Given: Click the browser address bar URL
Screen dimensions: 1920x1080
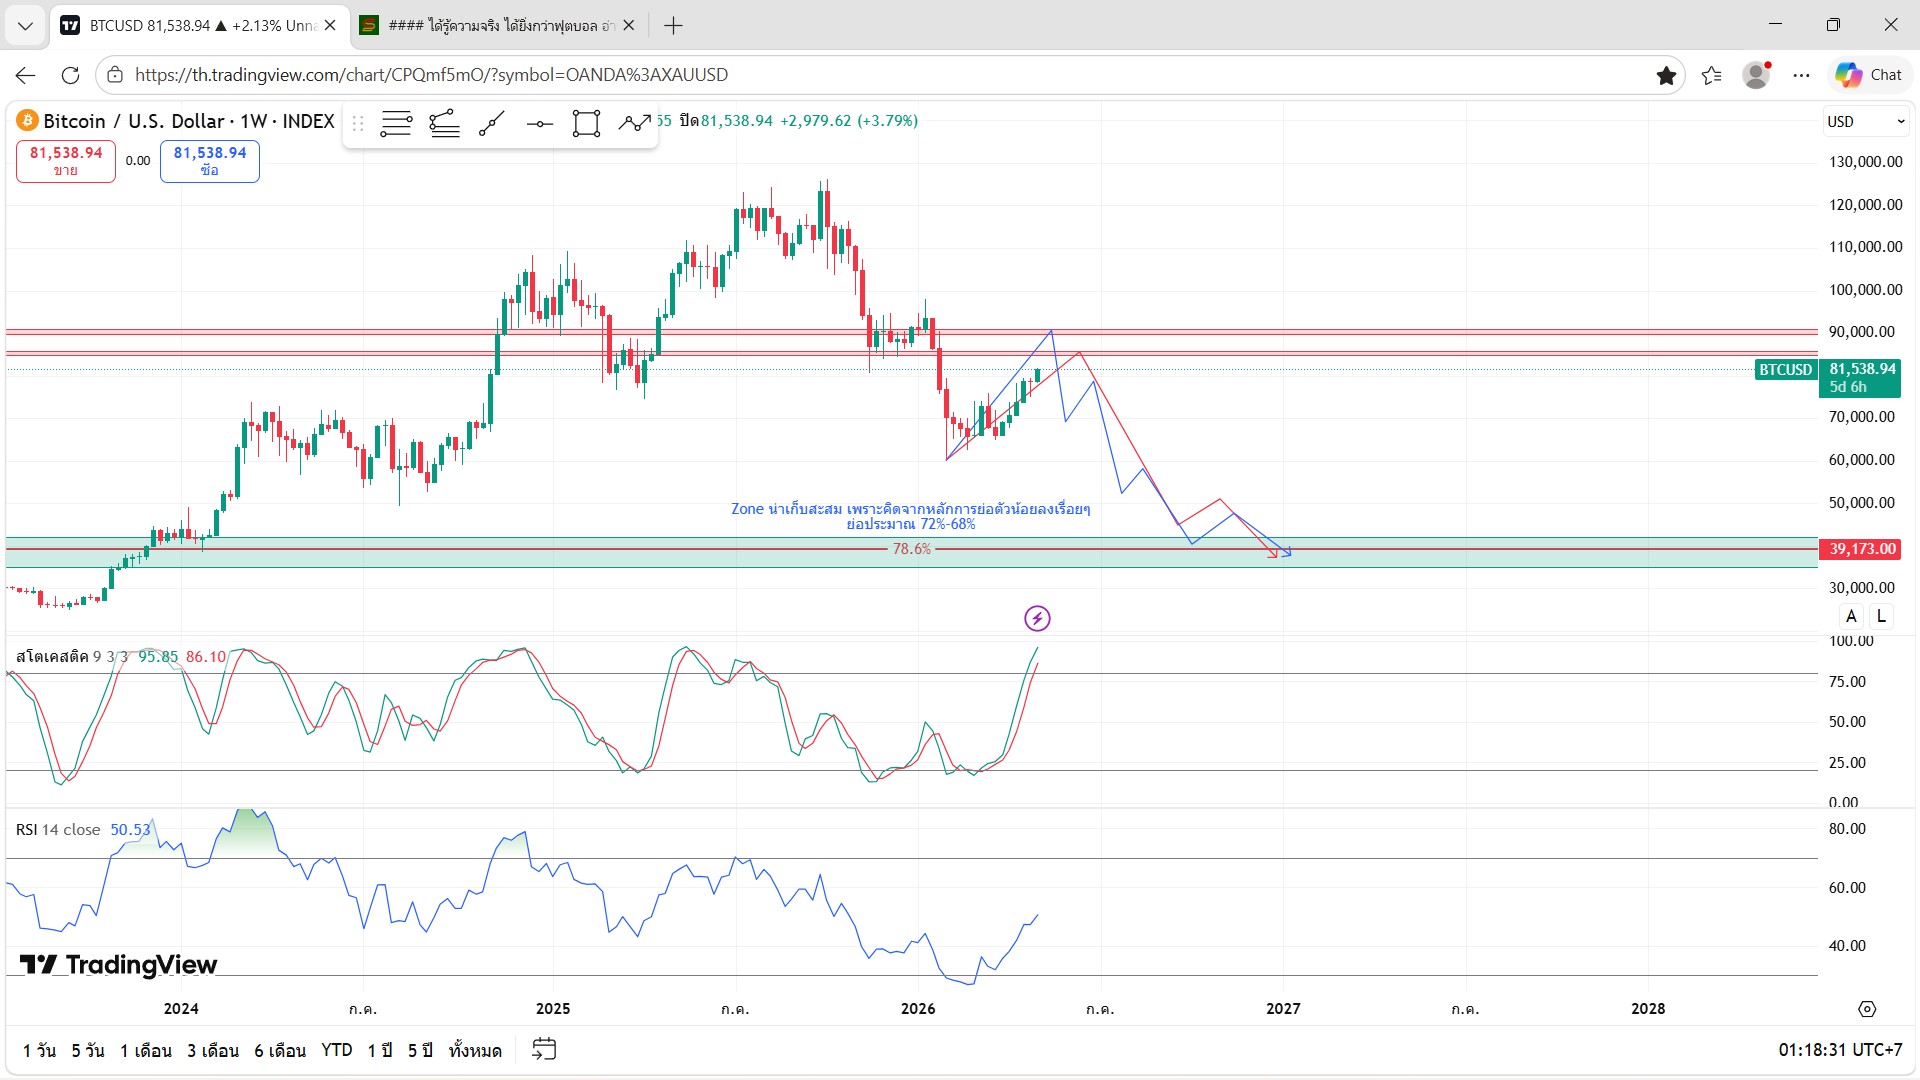Looking at the screenshot, I should pos(431,75).
